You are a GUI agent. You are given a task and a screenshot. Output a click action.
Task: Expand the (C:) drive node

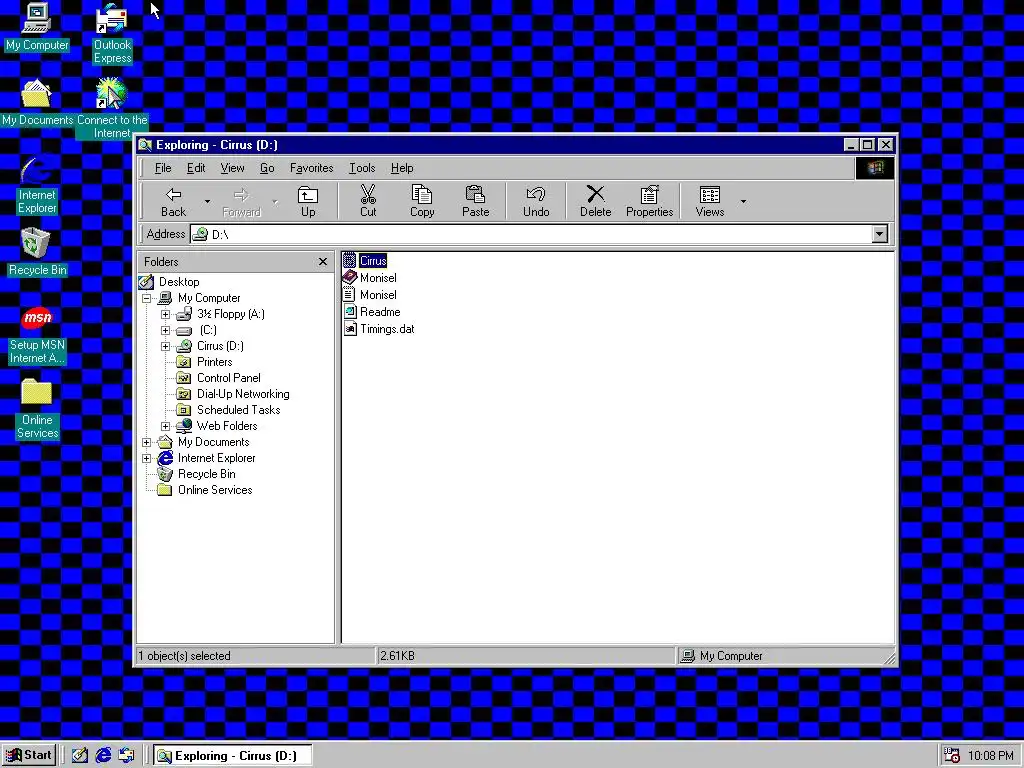click(x=165, y=330)
